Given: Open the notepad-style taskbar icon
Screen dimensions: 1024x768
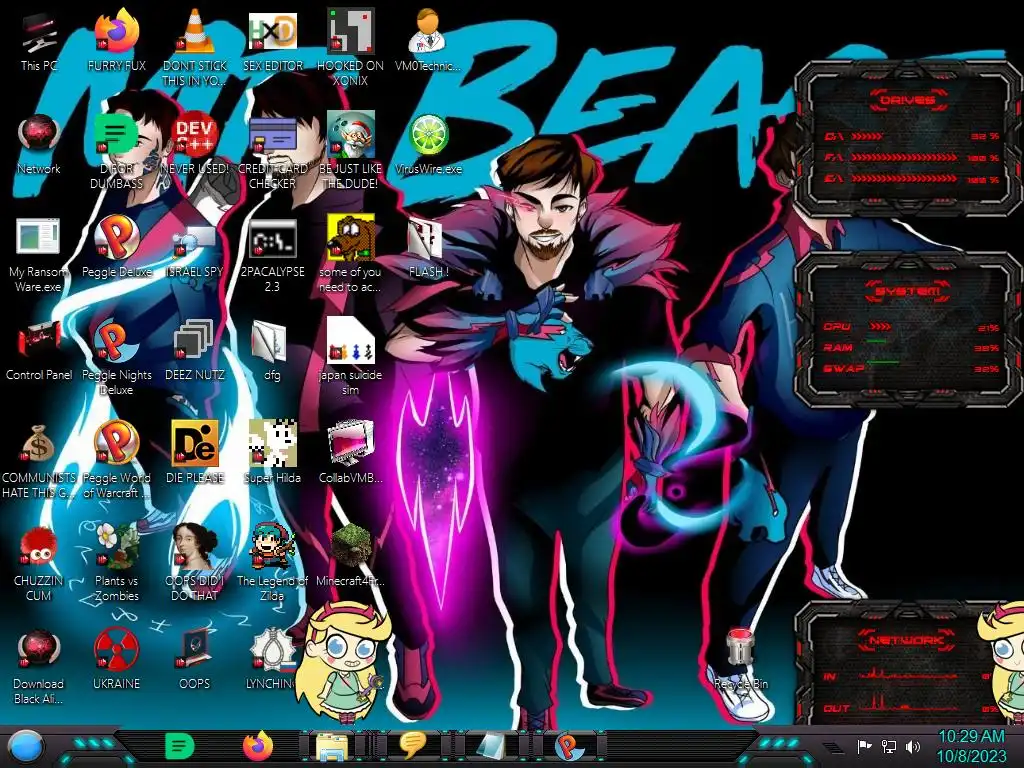Looking at the screenshot, I should (490, 746).
